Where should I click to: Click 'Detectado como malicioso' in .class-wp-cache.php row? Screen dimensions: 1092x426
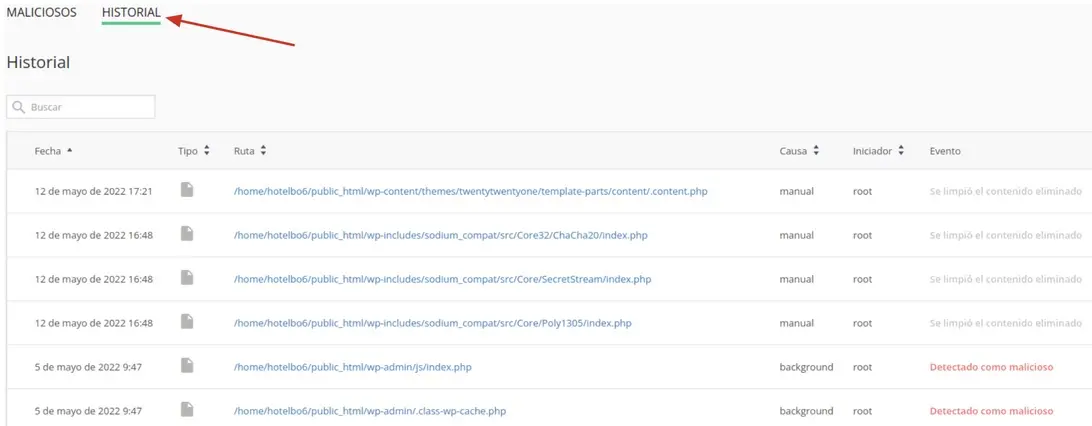pyautogui.click(x=992, y=411)
